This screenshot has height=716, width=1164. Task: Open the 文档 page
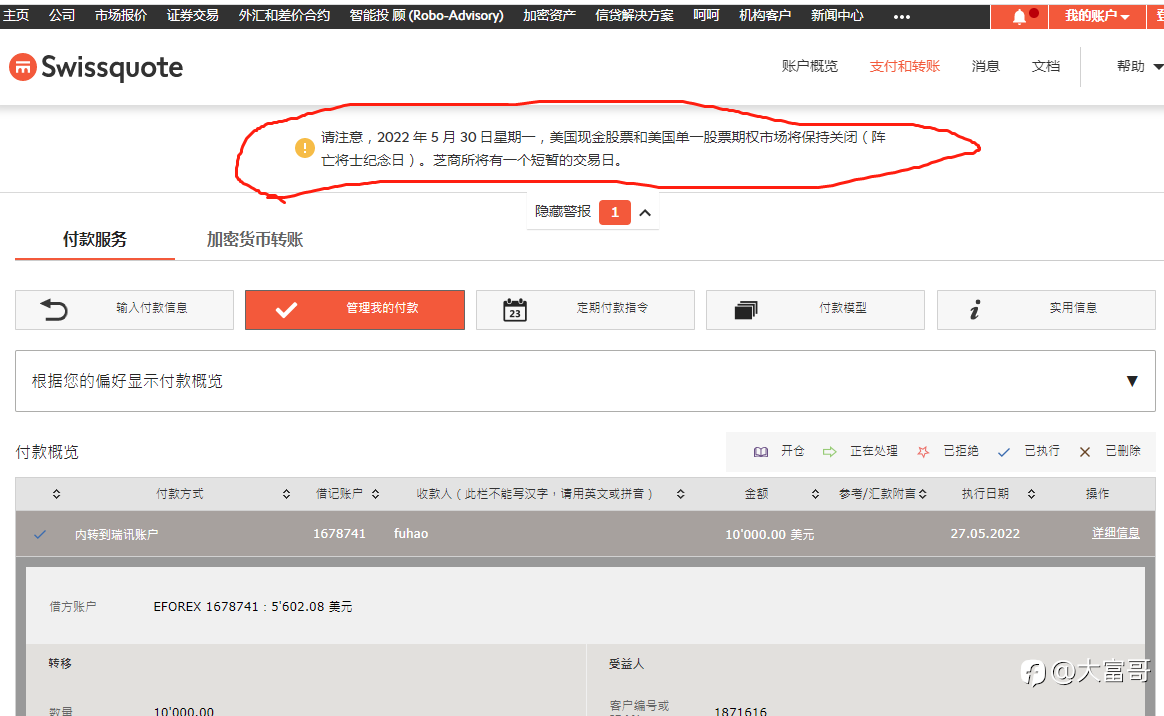pyautogui.click(x=1045, y=66)
